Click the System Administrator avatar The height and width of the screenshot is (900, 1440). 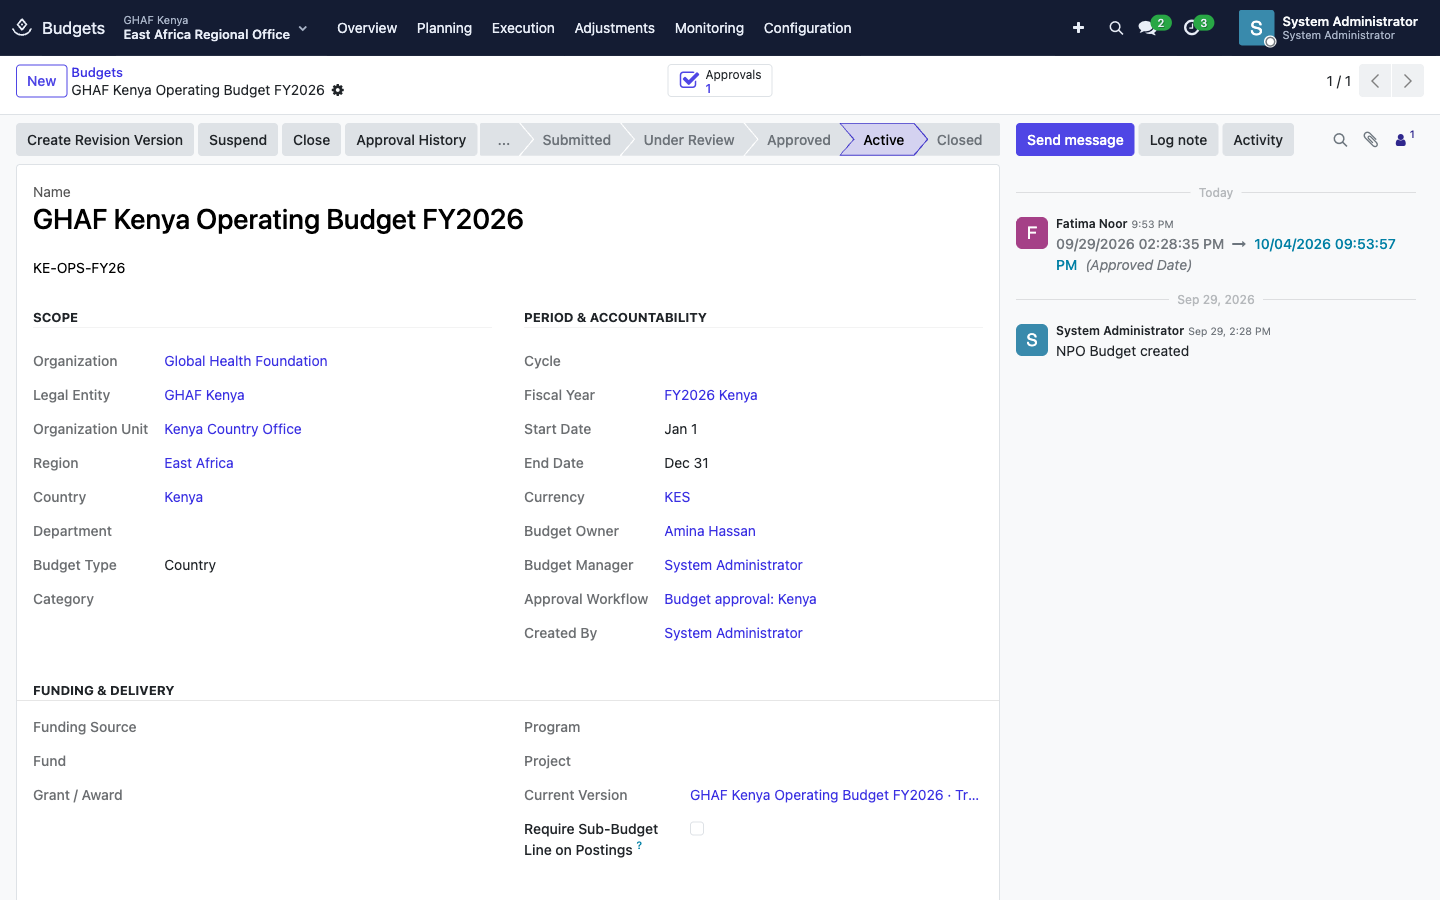(x=1256, y=28)
